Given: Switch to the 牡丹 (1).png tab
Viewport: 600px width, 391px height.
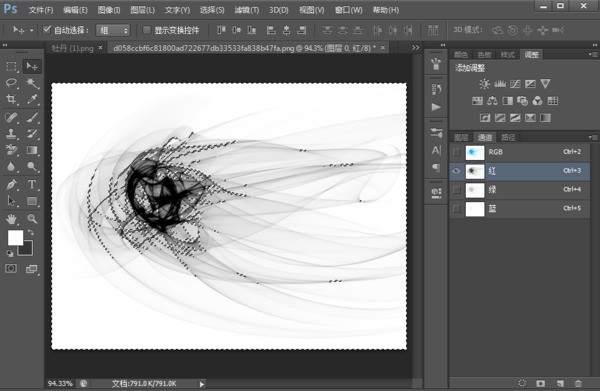Looking at the screenshot, I should [x=73, y=48].
